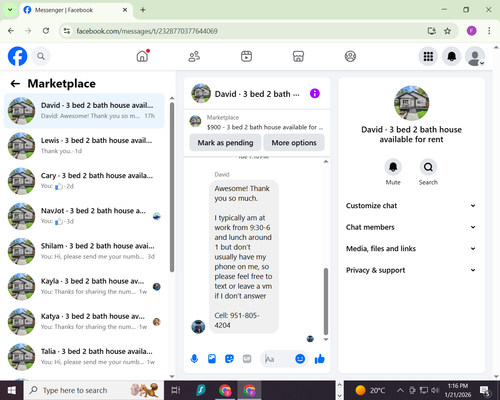Open a new browser tab

[143, 10]
